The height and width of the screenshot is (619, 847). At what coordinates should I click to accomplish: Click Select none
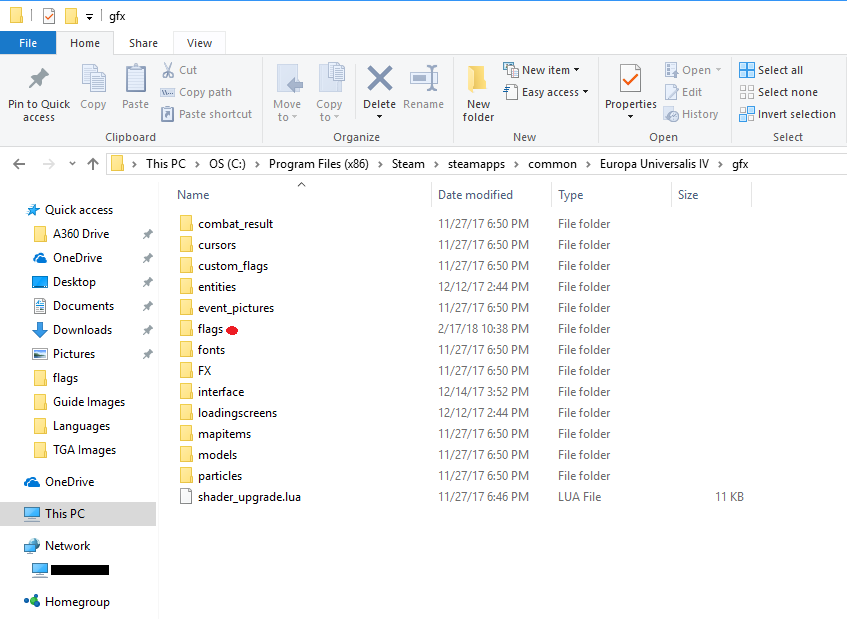[x=779, y=92]
